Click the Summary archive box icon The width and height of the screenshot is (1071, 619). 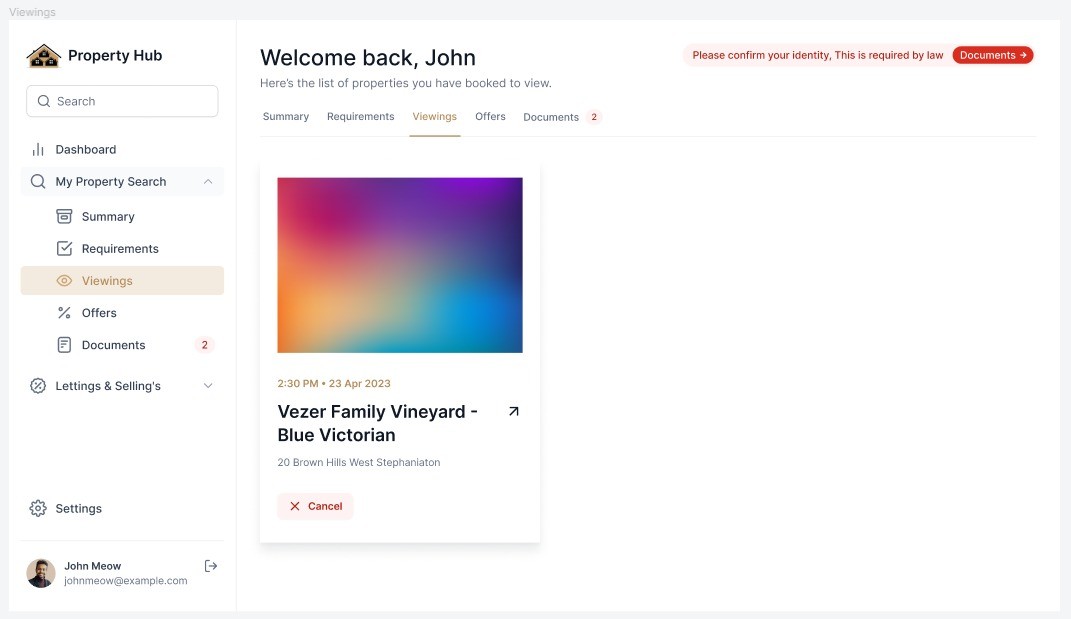64,217
